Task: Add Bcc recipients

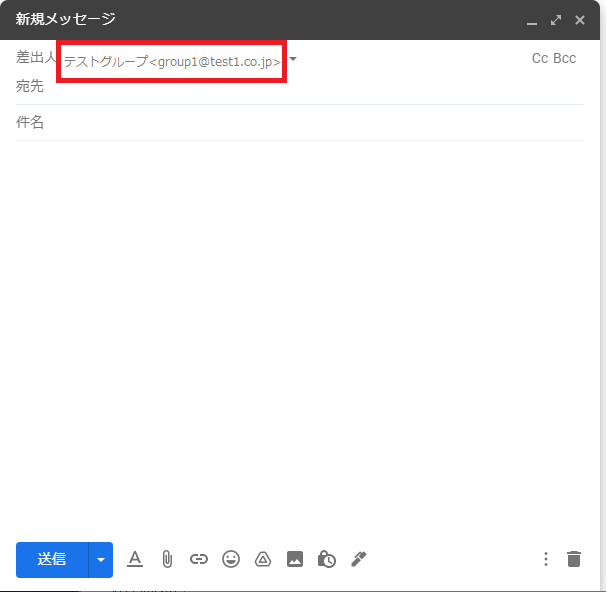Action: click(565, 58)
